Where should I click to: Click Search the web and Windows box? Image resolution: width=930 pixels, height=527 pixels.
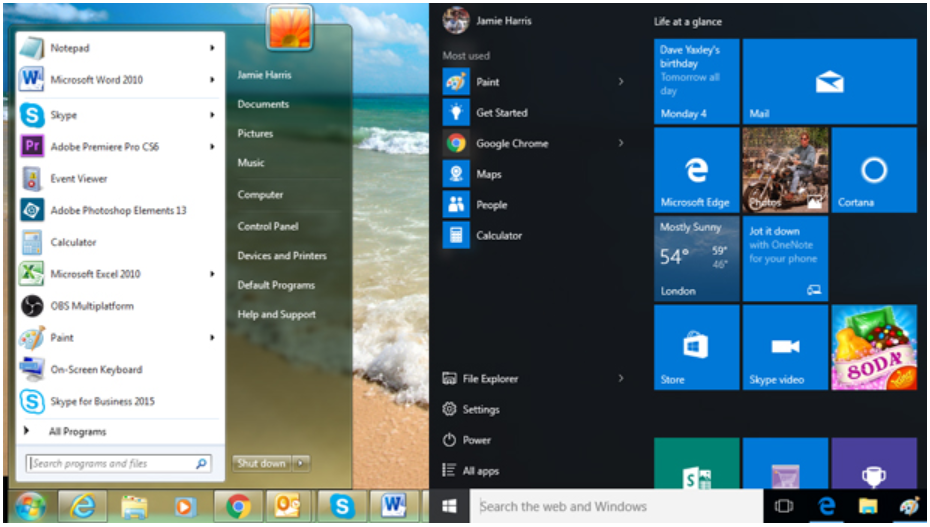[x=616, y=506]
